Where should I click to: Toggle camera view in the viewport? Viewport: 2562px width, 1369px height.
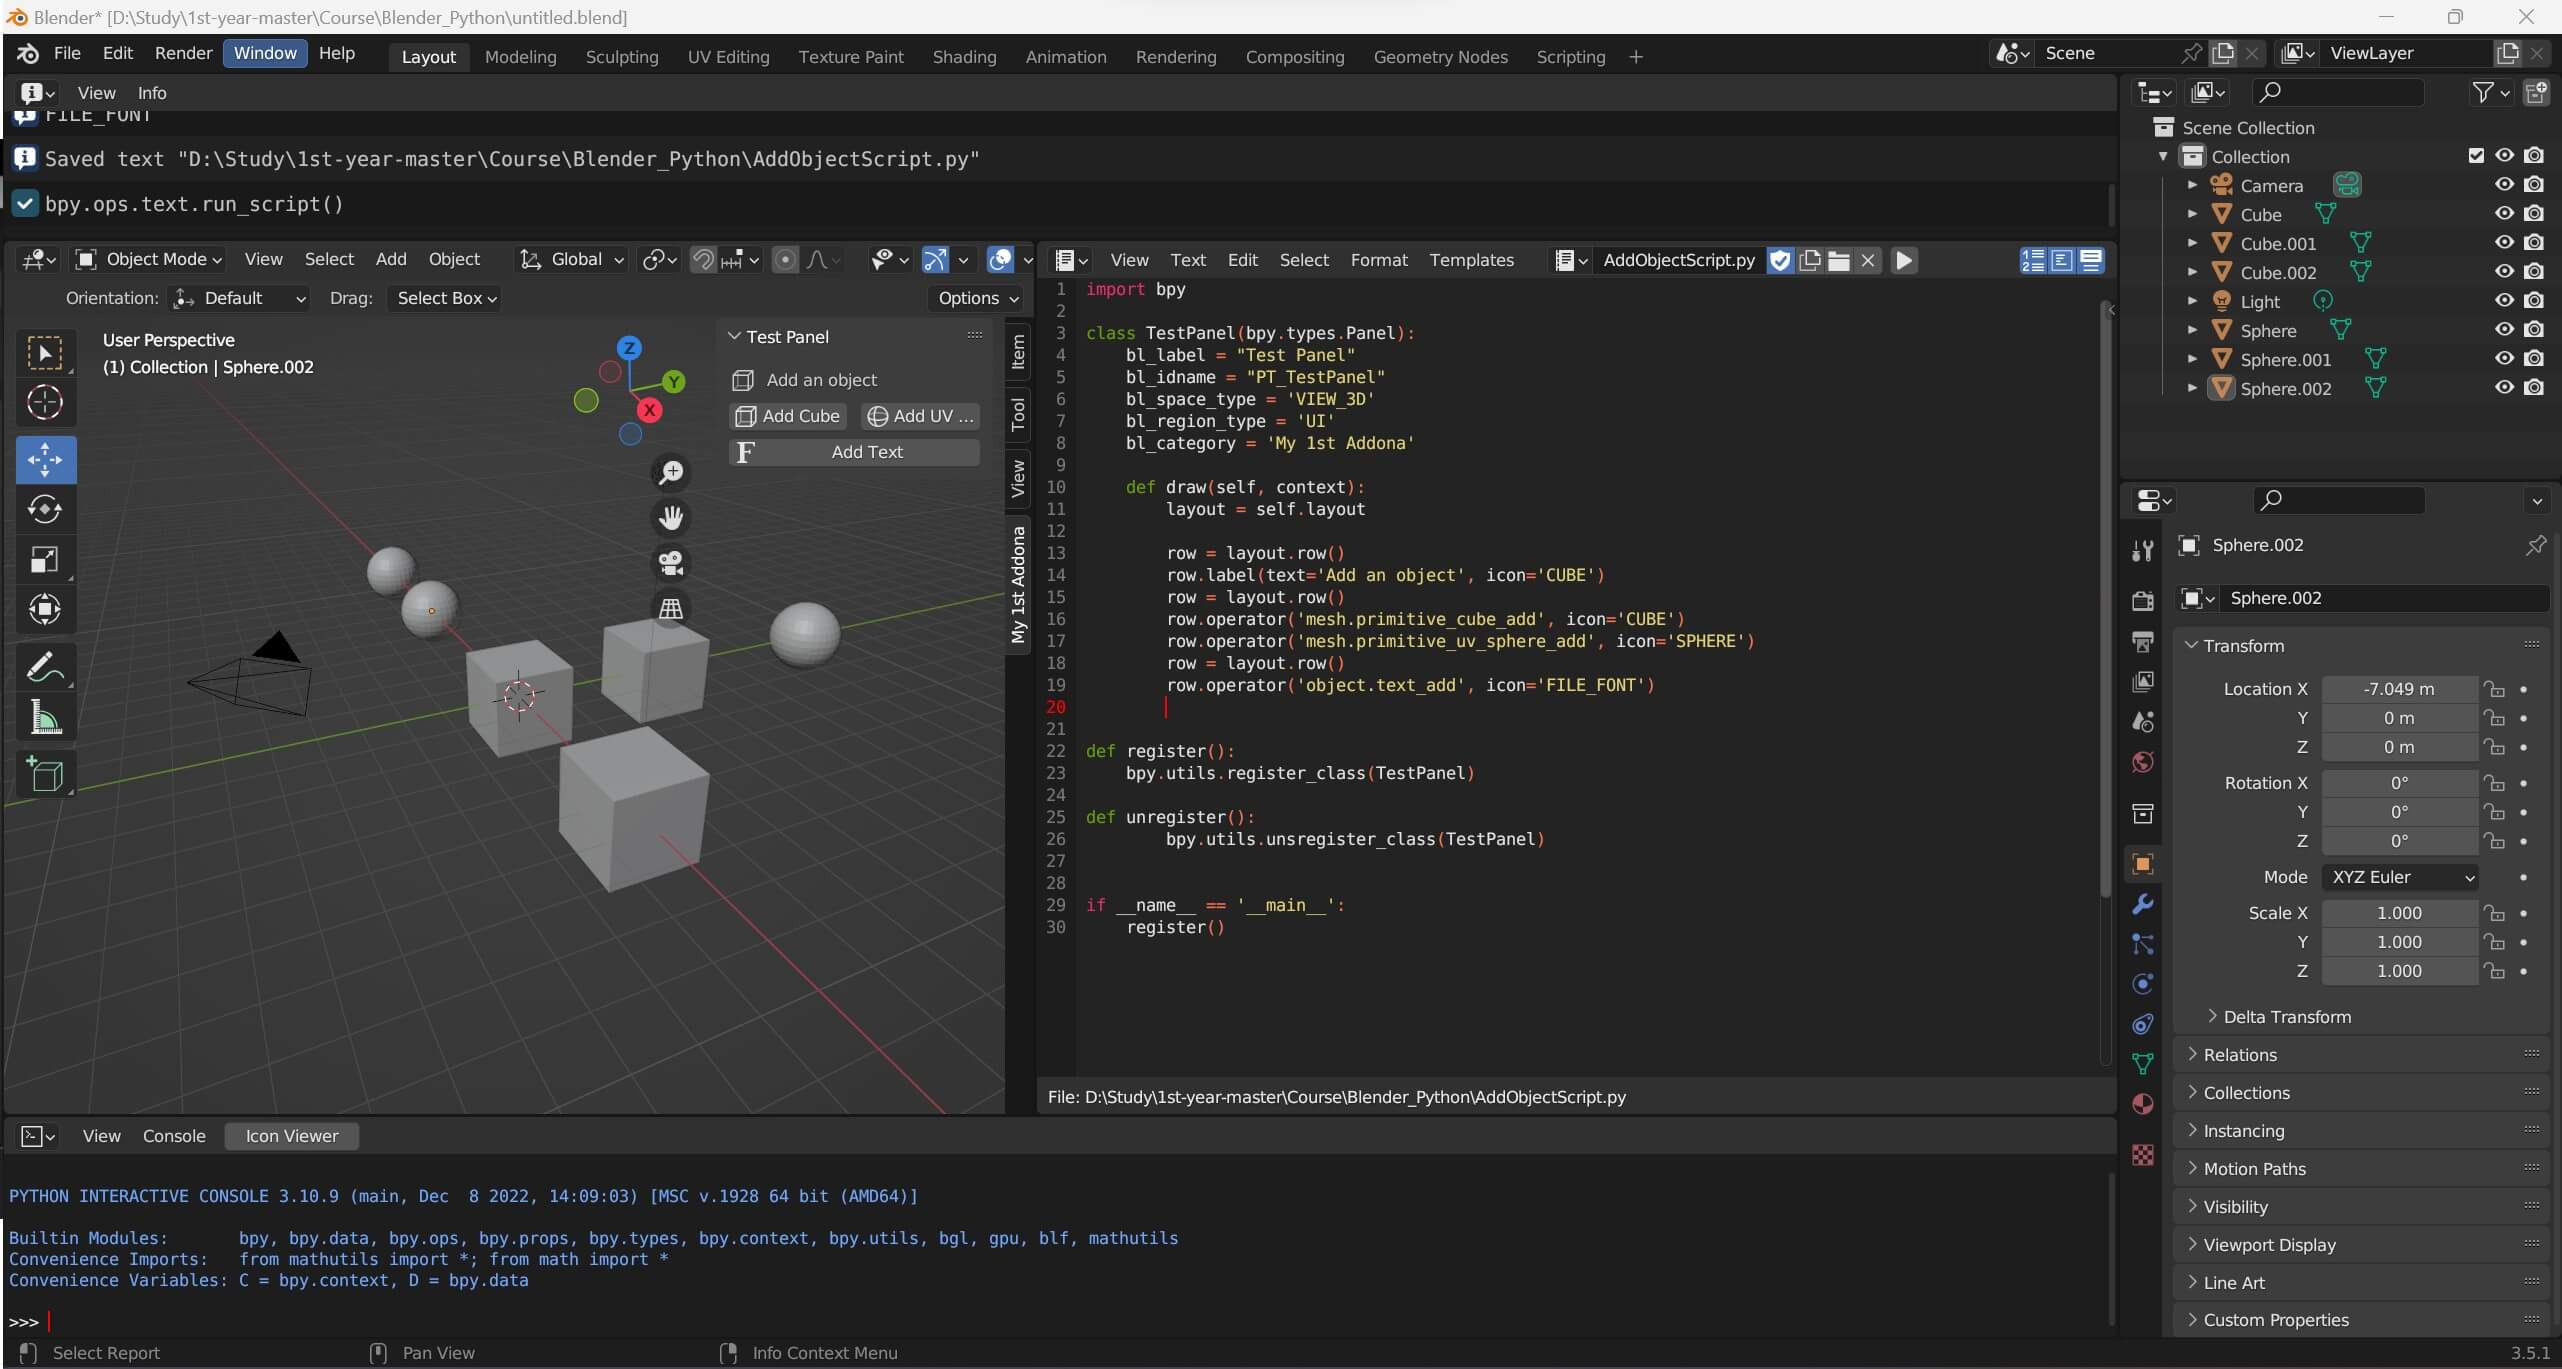671,563
